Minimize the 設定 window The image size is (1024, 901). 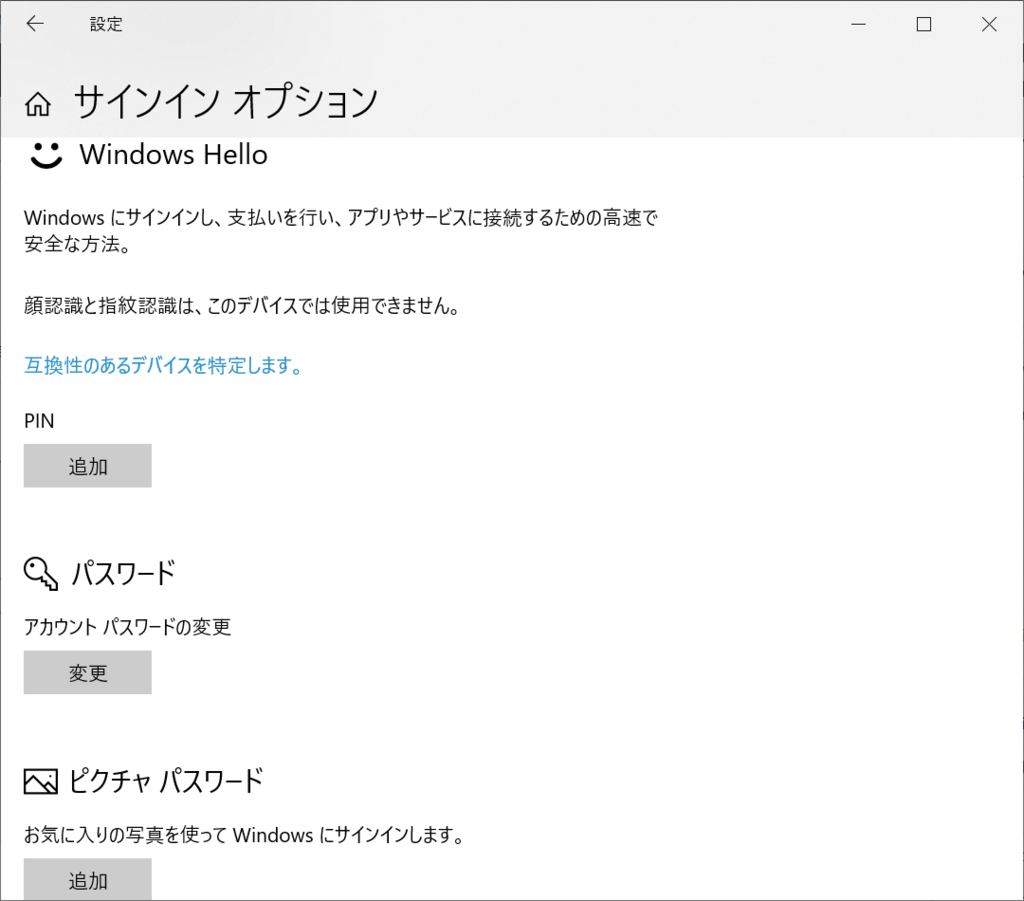click(859, 24)
